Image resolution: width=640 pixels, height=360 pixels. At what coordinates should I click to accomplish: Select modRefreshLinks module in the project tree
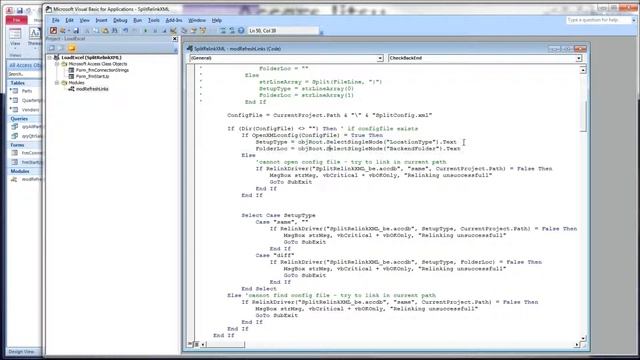(x=92, y=89)
